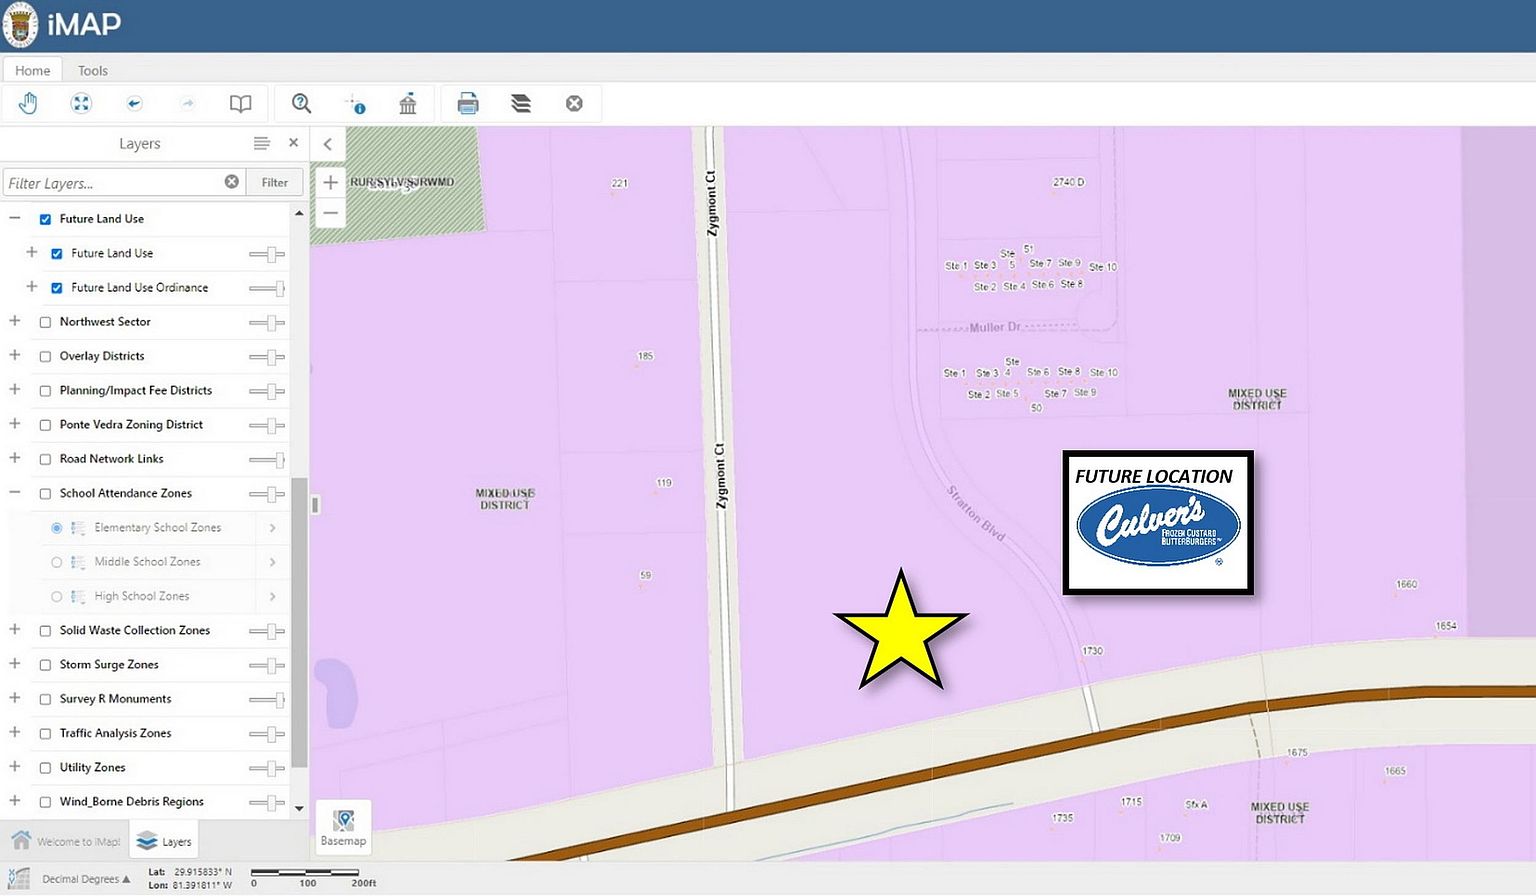Click the clear toolbar circle-X icon

[x=574, y=103]
